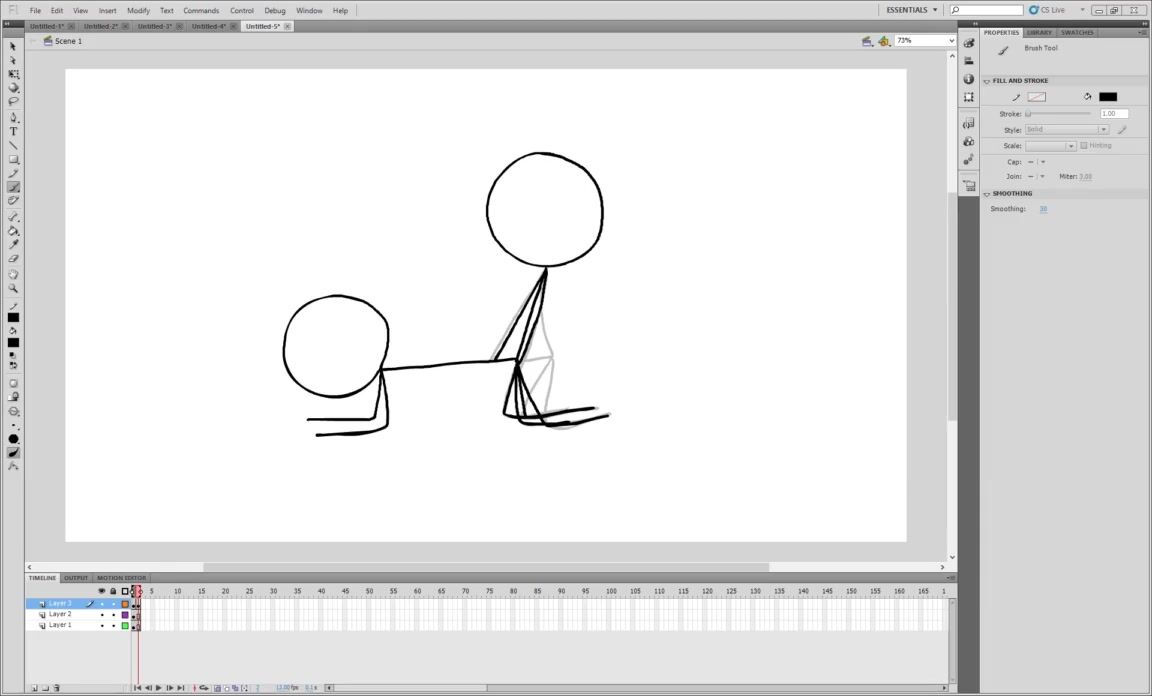Click the Edit Scene clapperboard icon
The width and height of the screenshot is (1152, 696).
point(867,41)
